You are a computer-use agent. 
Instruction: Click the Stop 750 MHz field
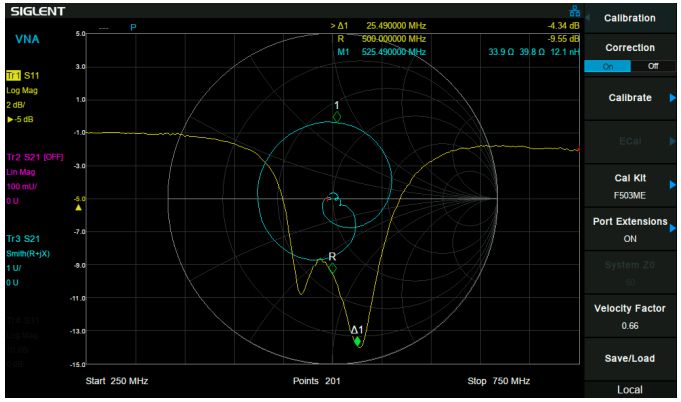tap(499, 381)
